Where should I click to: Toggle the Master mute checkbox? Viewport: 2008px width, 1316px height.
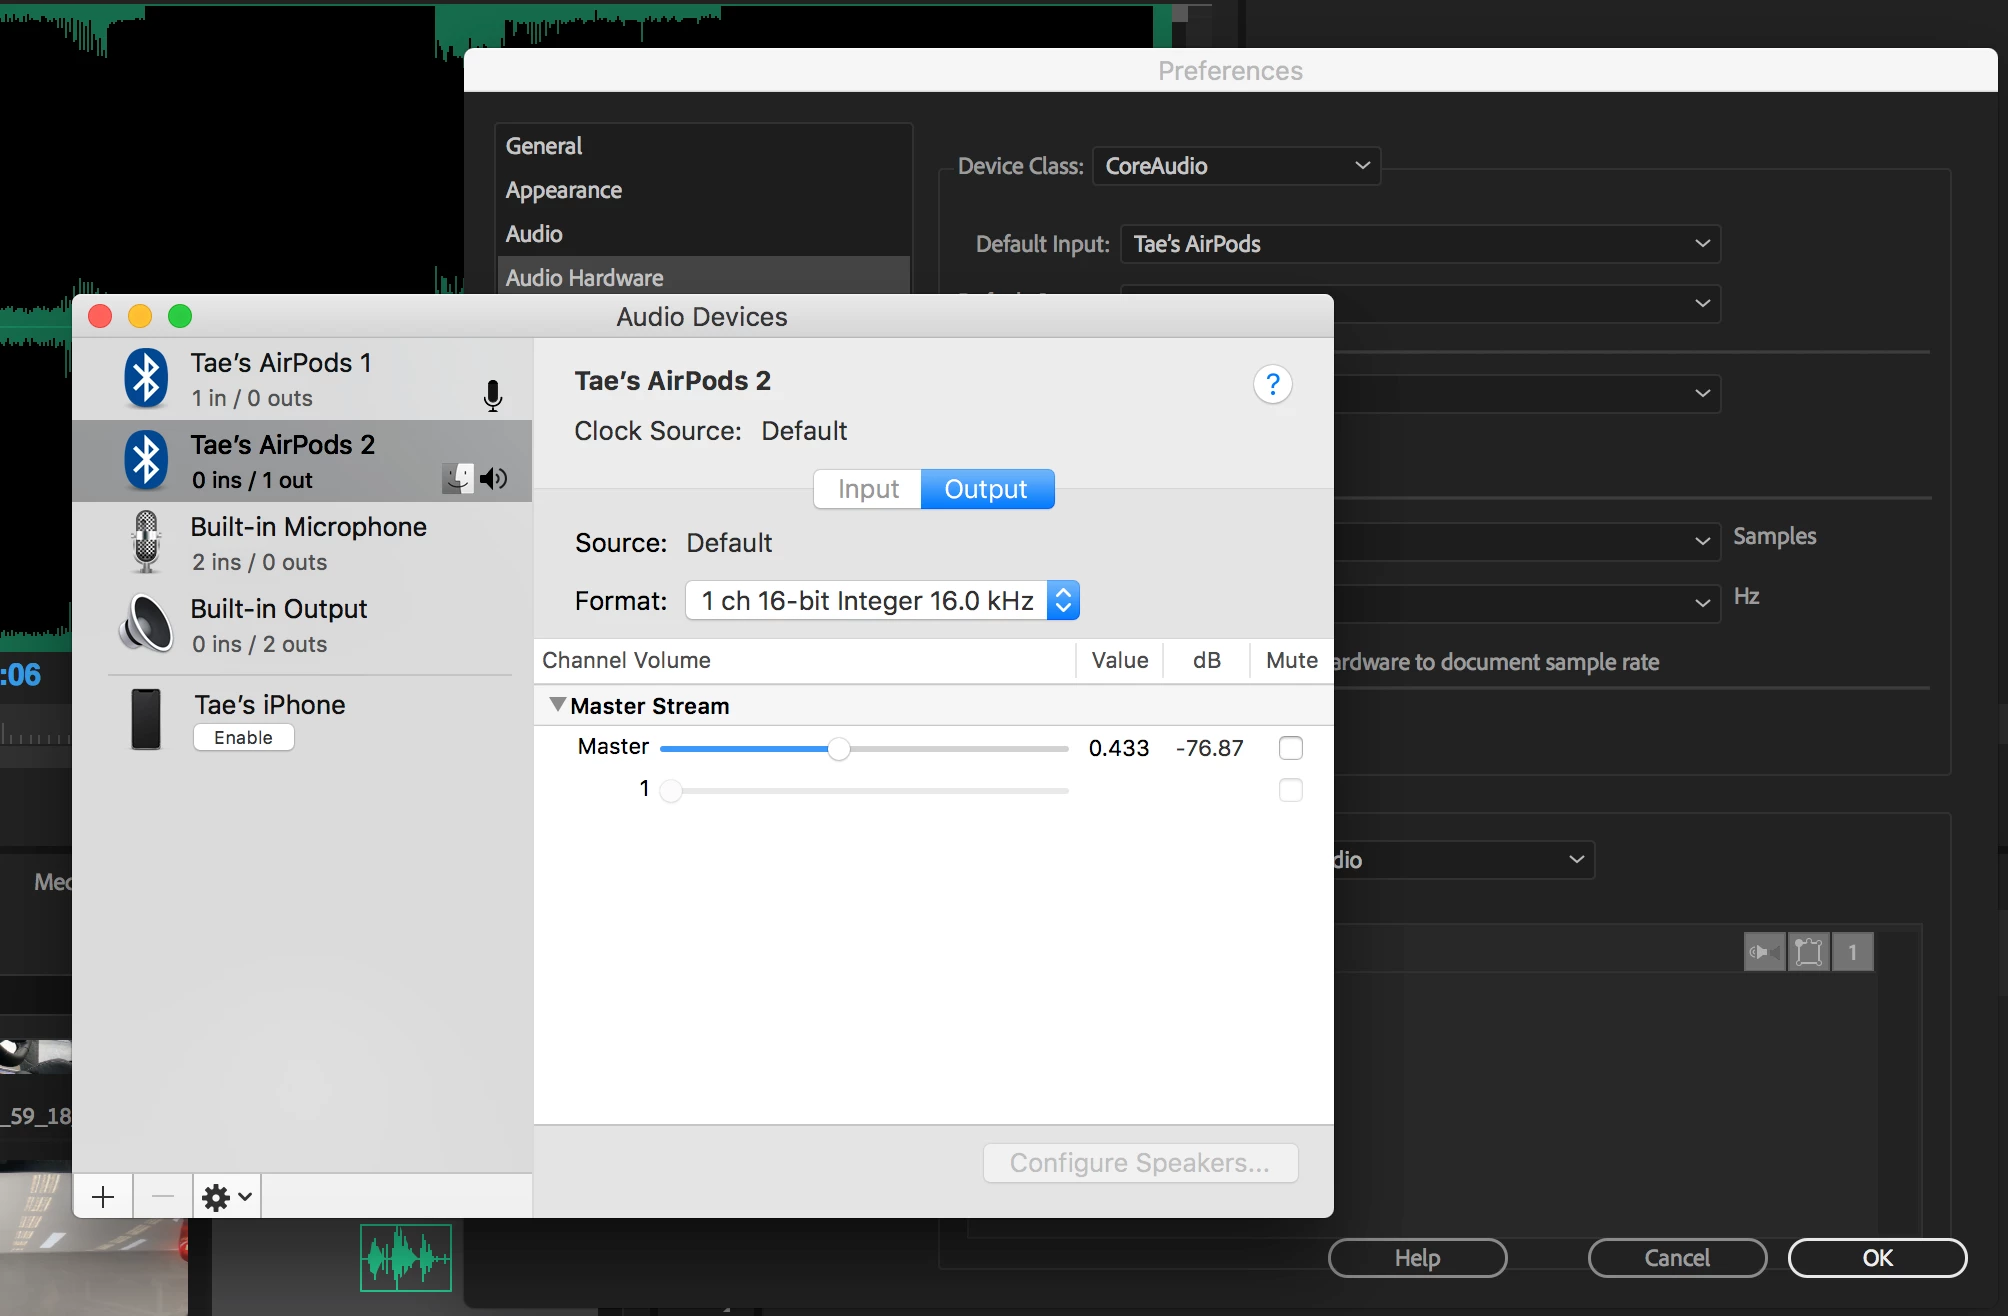[1290, 748]
